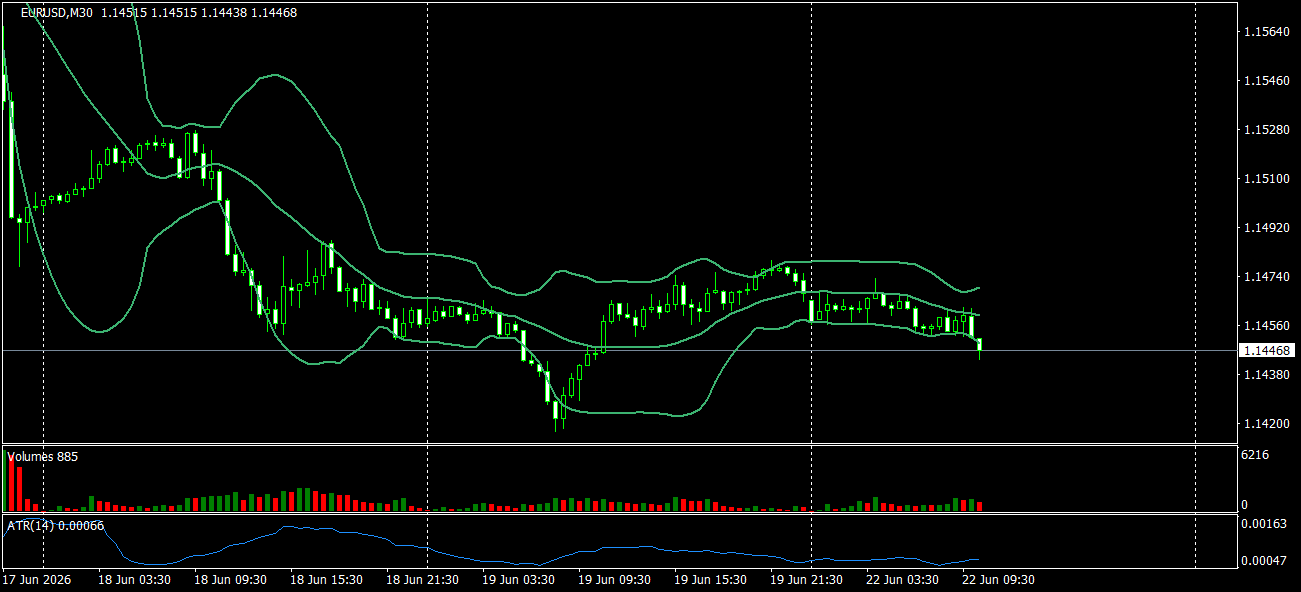The height and width of the screenshot is (592, 1301).
Task: Click the 22 Jun 09:30 time label
Action: (998, 580)
